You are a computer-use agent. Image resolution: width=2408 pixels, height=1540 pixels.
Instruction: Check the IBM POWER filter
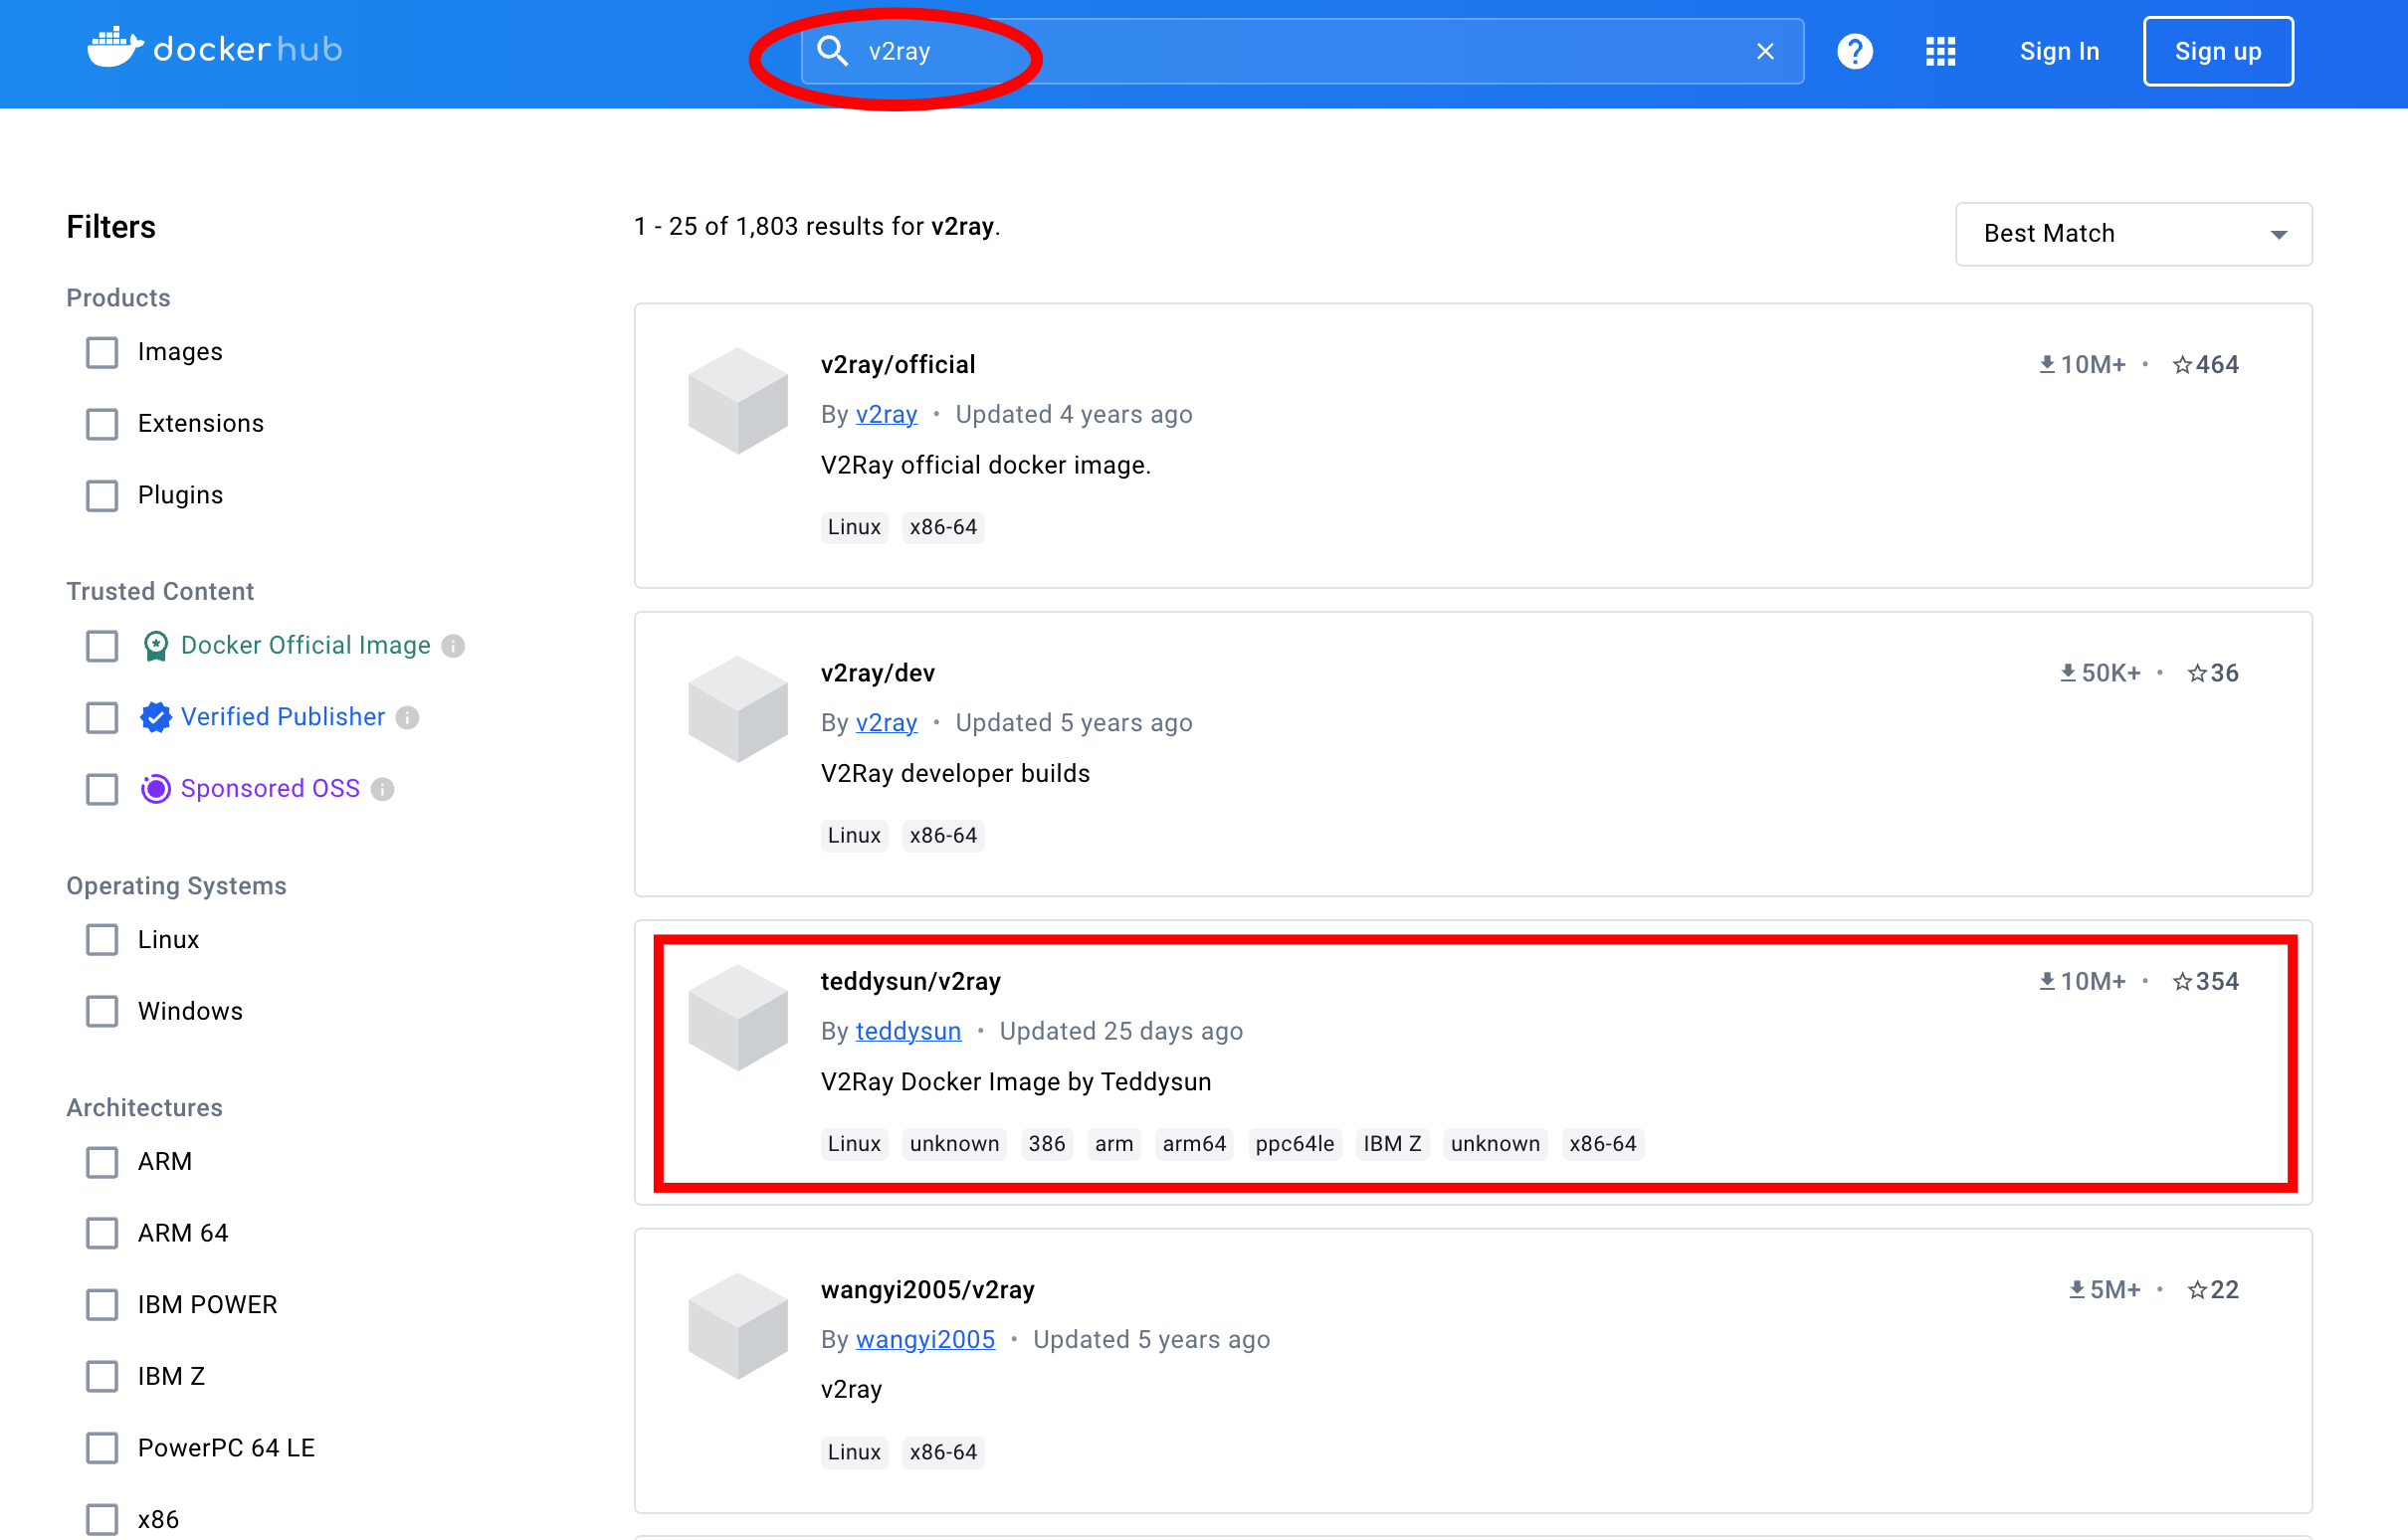coord(102,1306)
